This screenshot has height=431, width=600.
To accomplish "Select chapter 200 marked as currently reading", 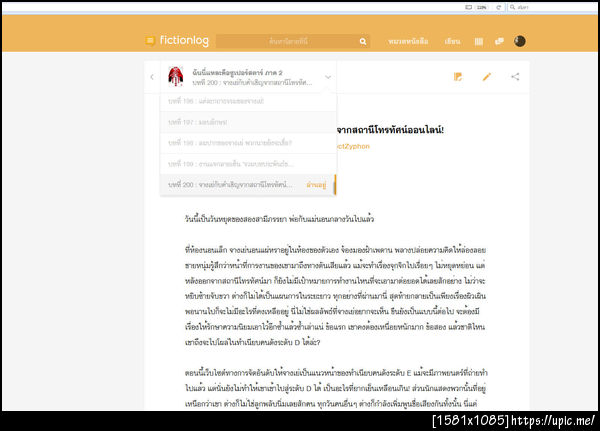I will point(248,184).
